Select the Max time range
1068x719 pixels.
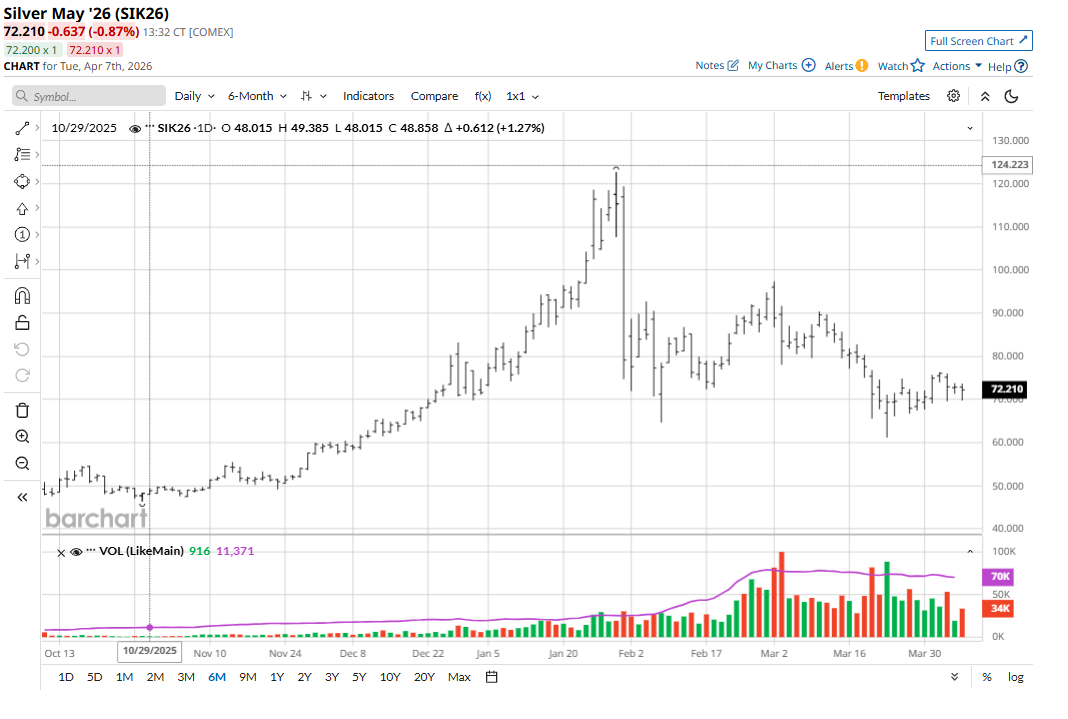click(459, 677)
